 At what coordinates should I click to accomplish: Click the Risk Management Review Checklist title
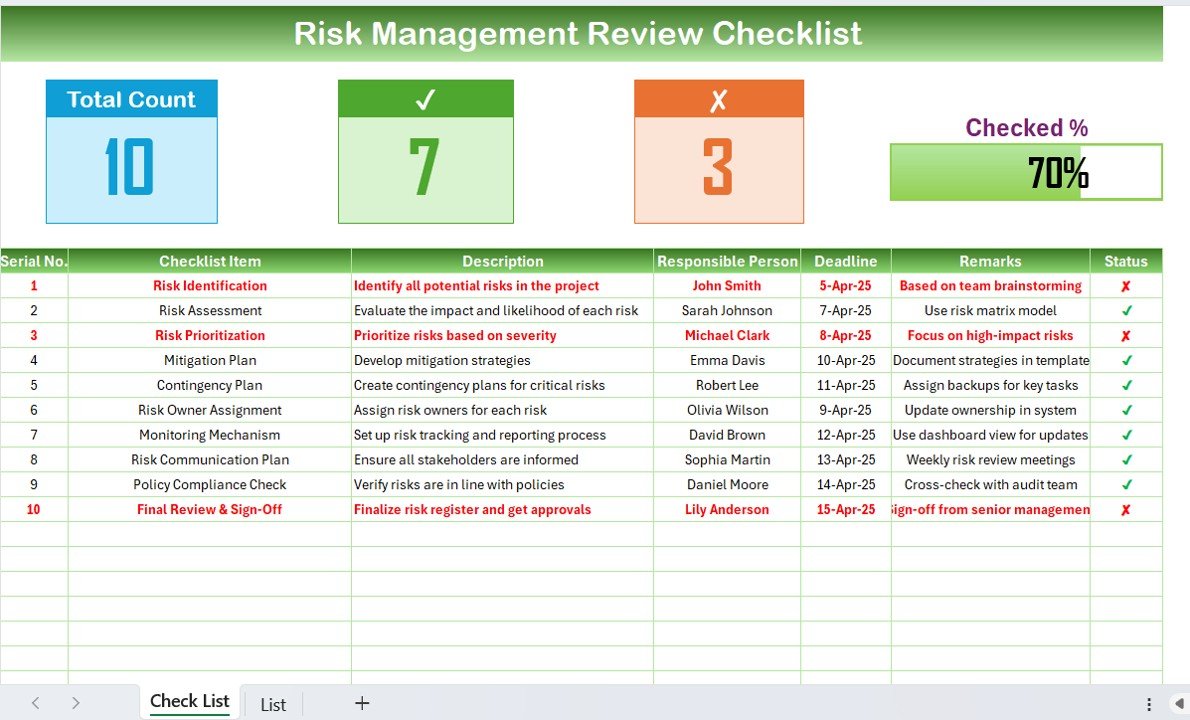pos(578,33)
